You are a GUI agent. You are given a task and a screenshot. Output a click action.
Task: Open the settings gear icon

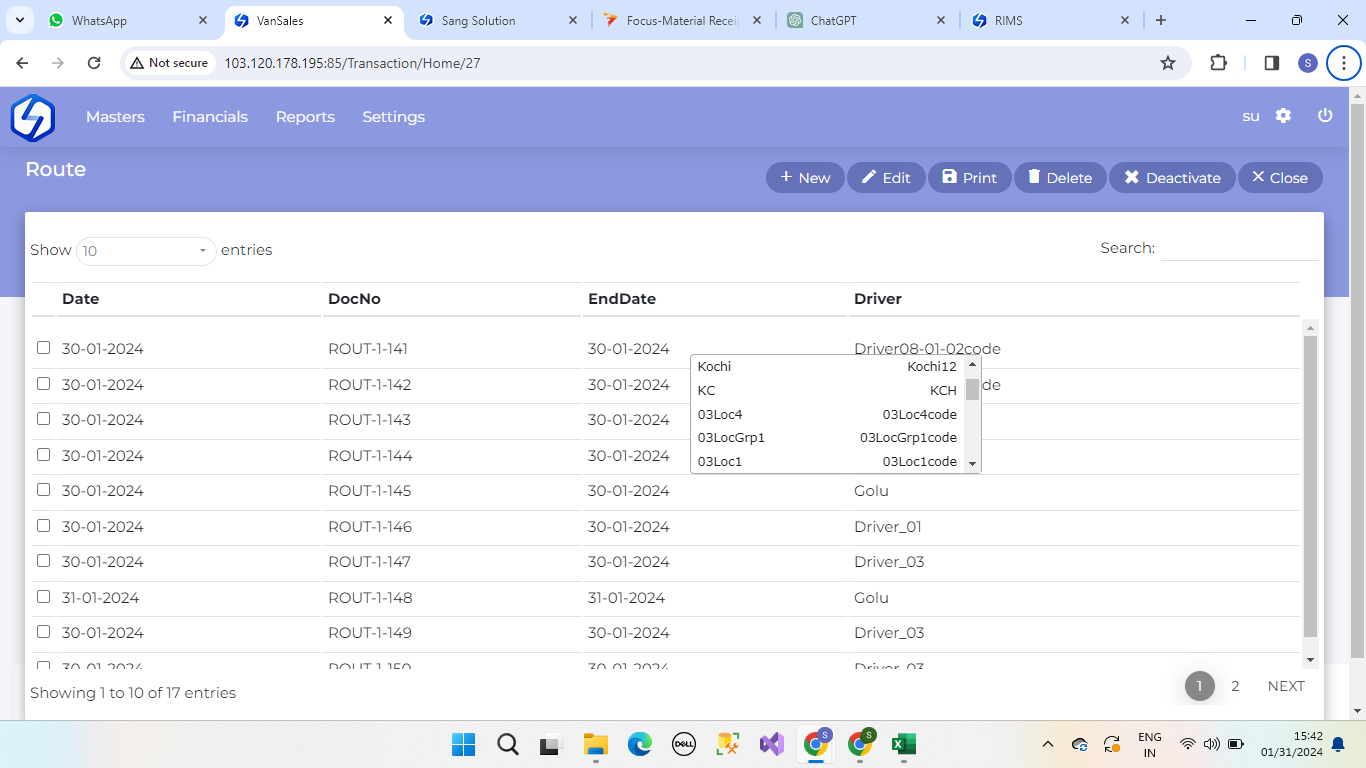pos(1283,116)
